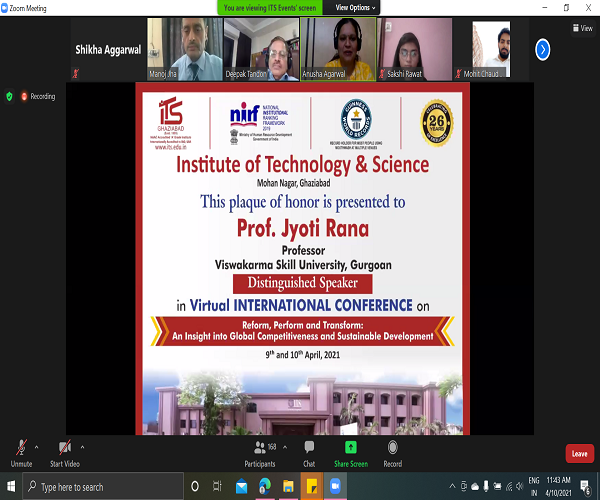
Task: Select Deepak Tandon's video thumbnail
Action: coord(261,50)
